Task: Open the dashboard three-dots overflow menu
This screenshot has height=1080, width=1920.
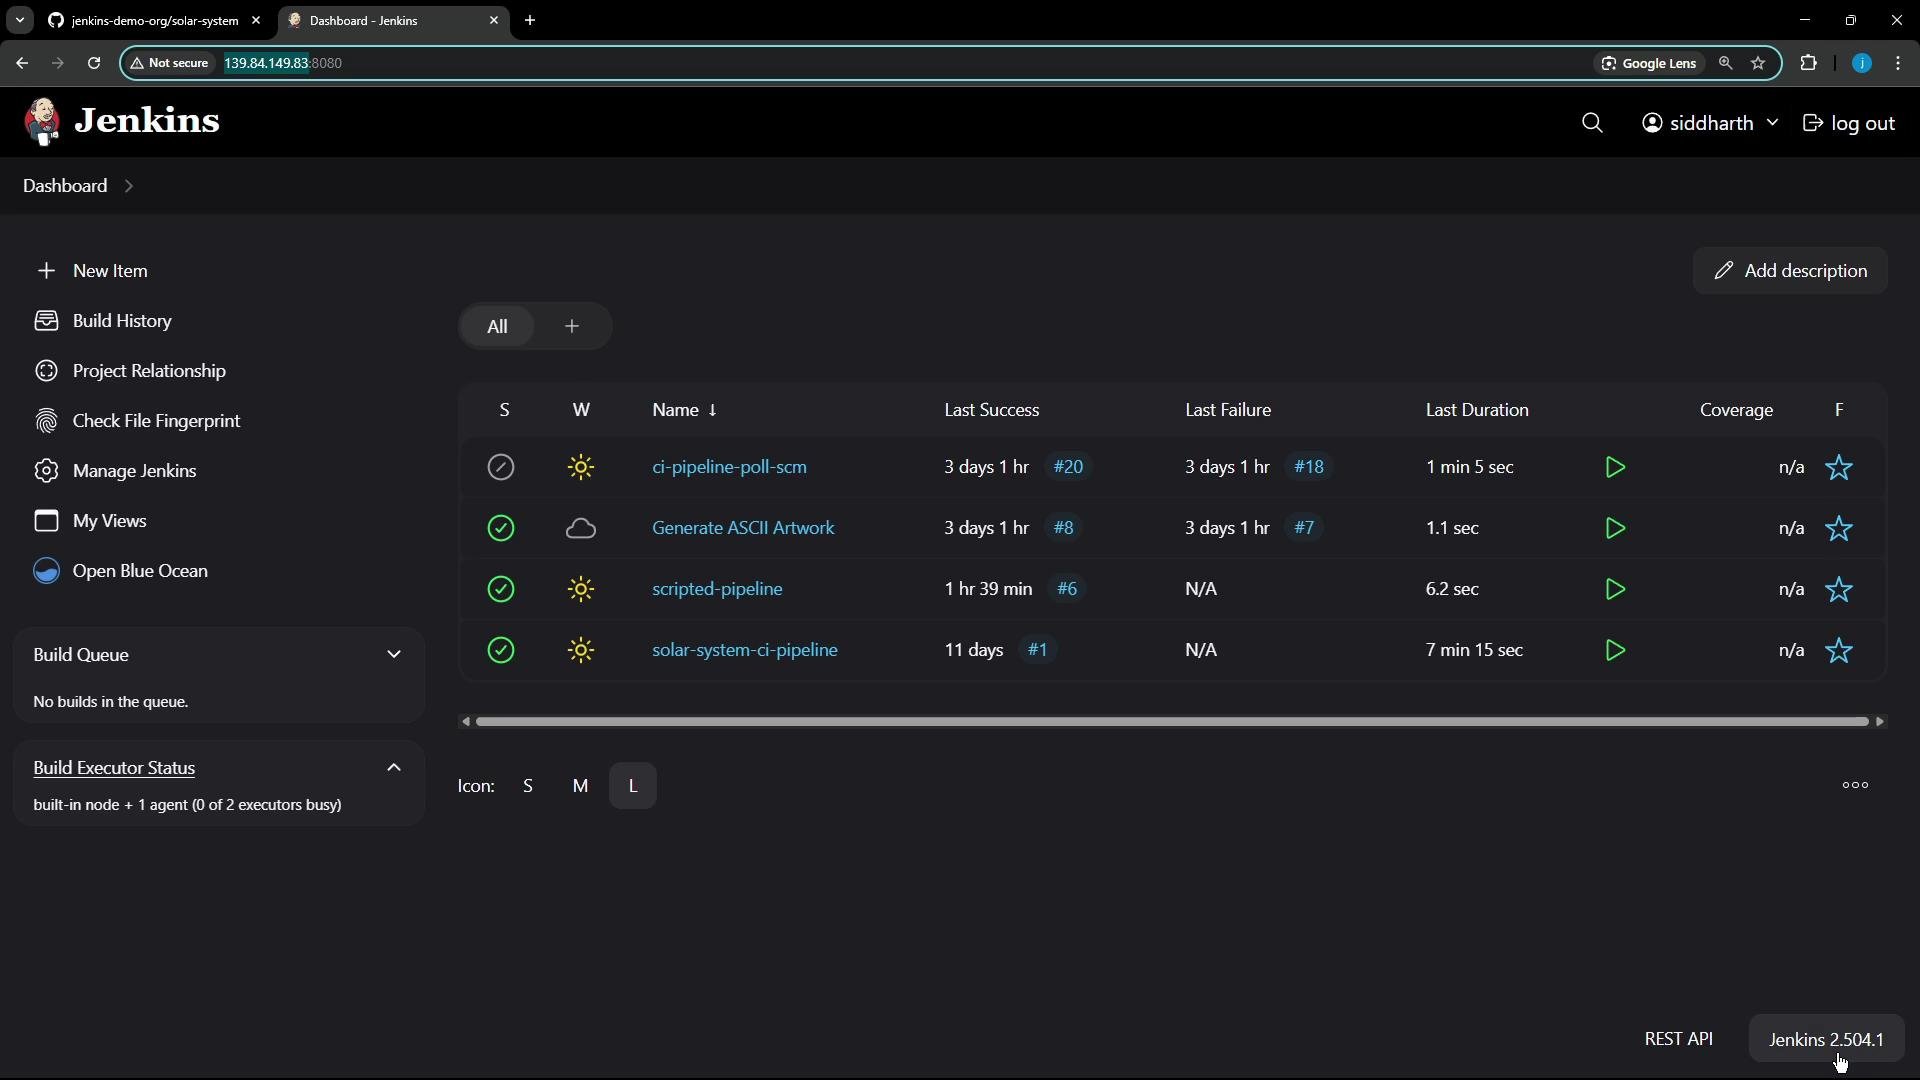Action: [1856, 785]
